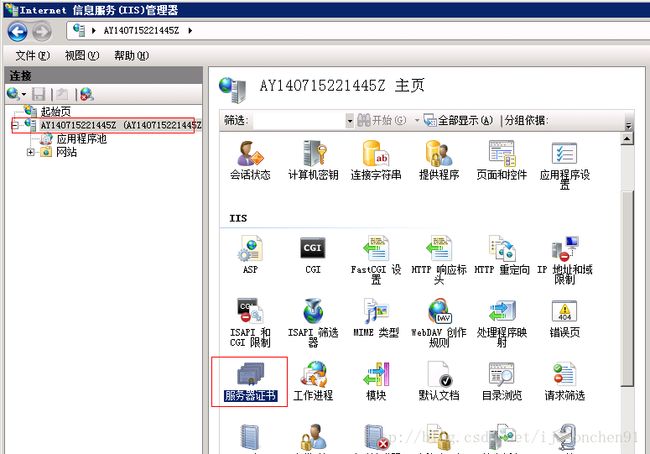The width and height of the screenshot is (650, 454).
Task: Click the up-level icon in 连接 toolbar
Action: 62,94
